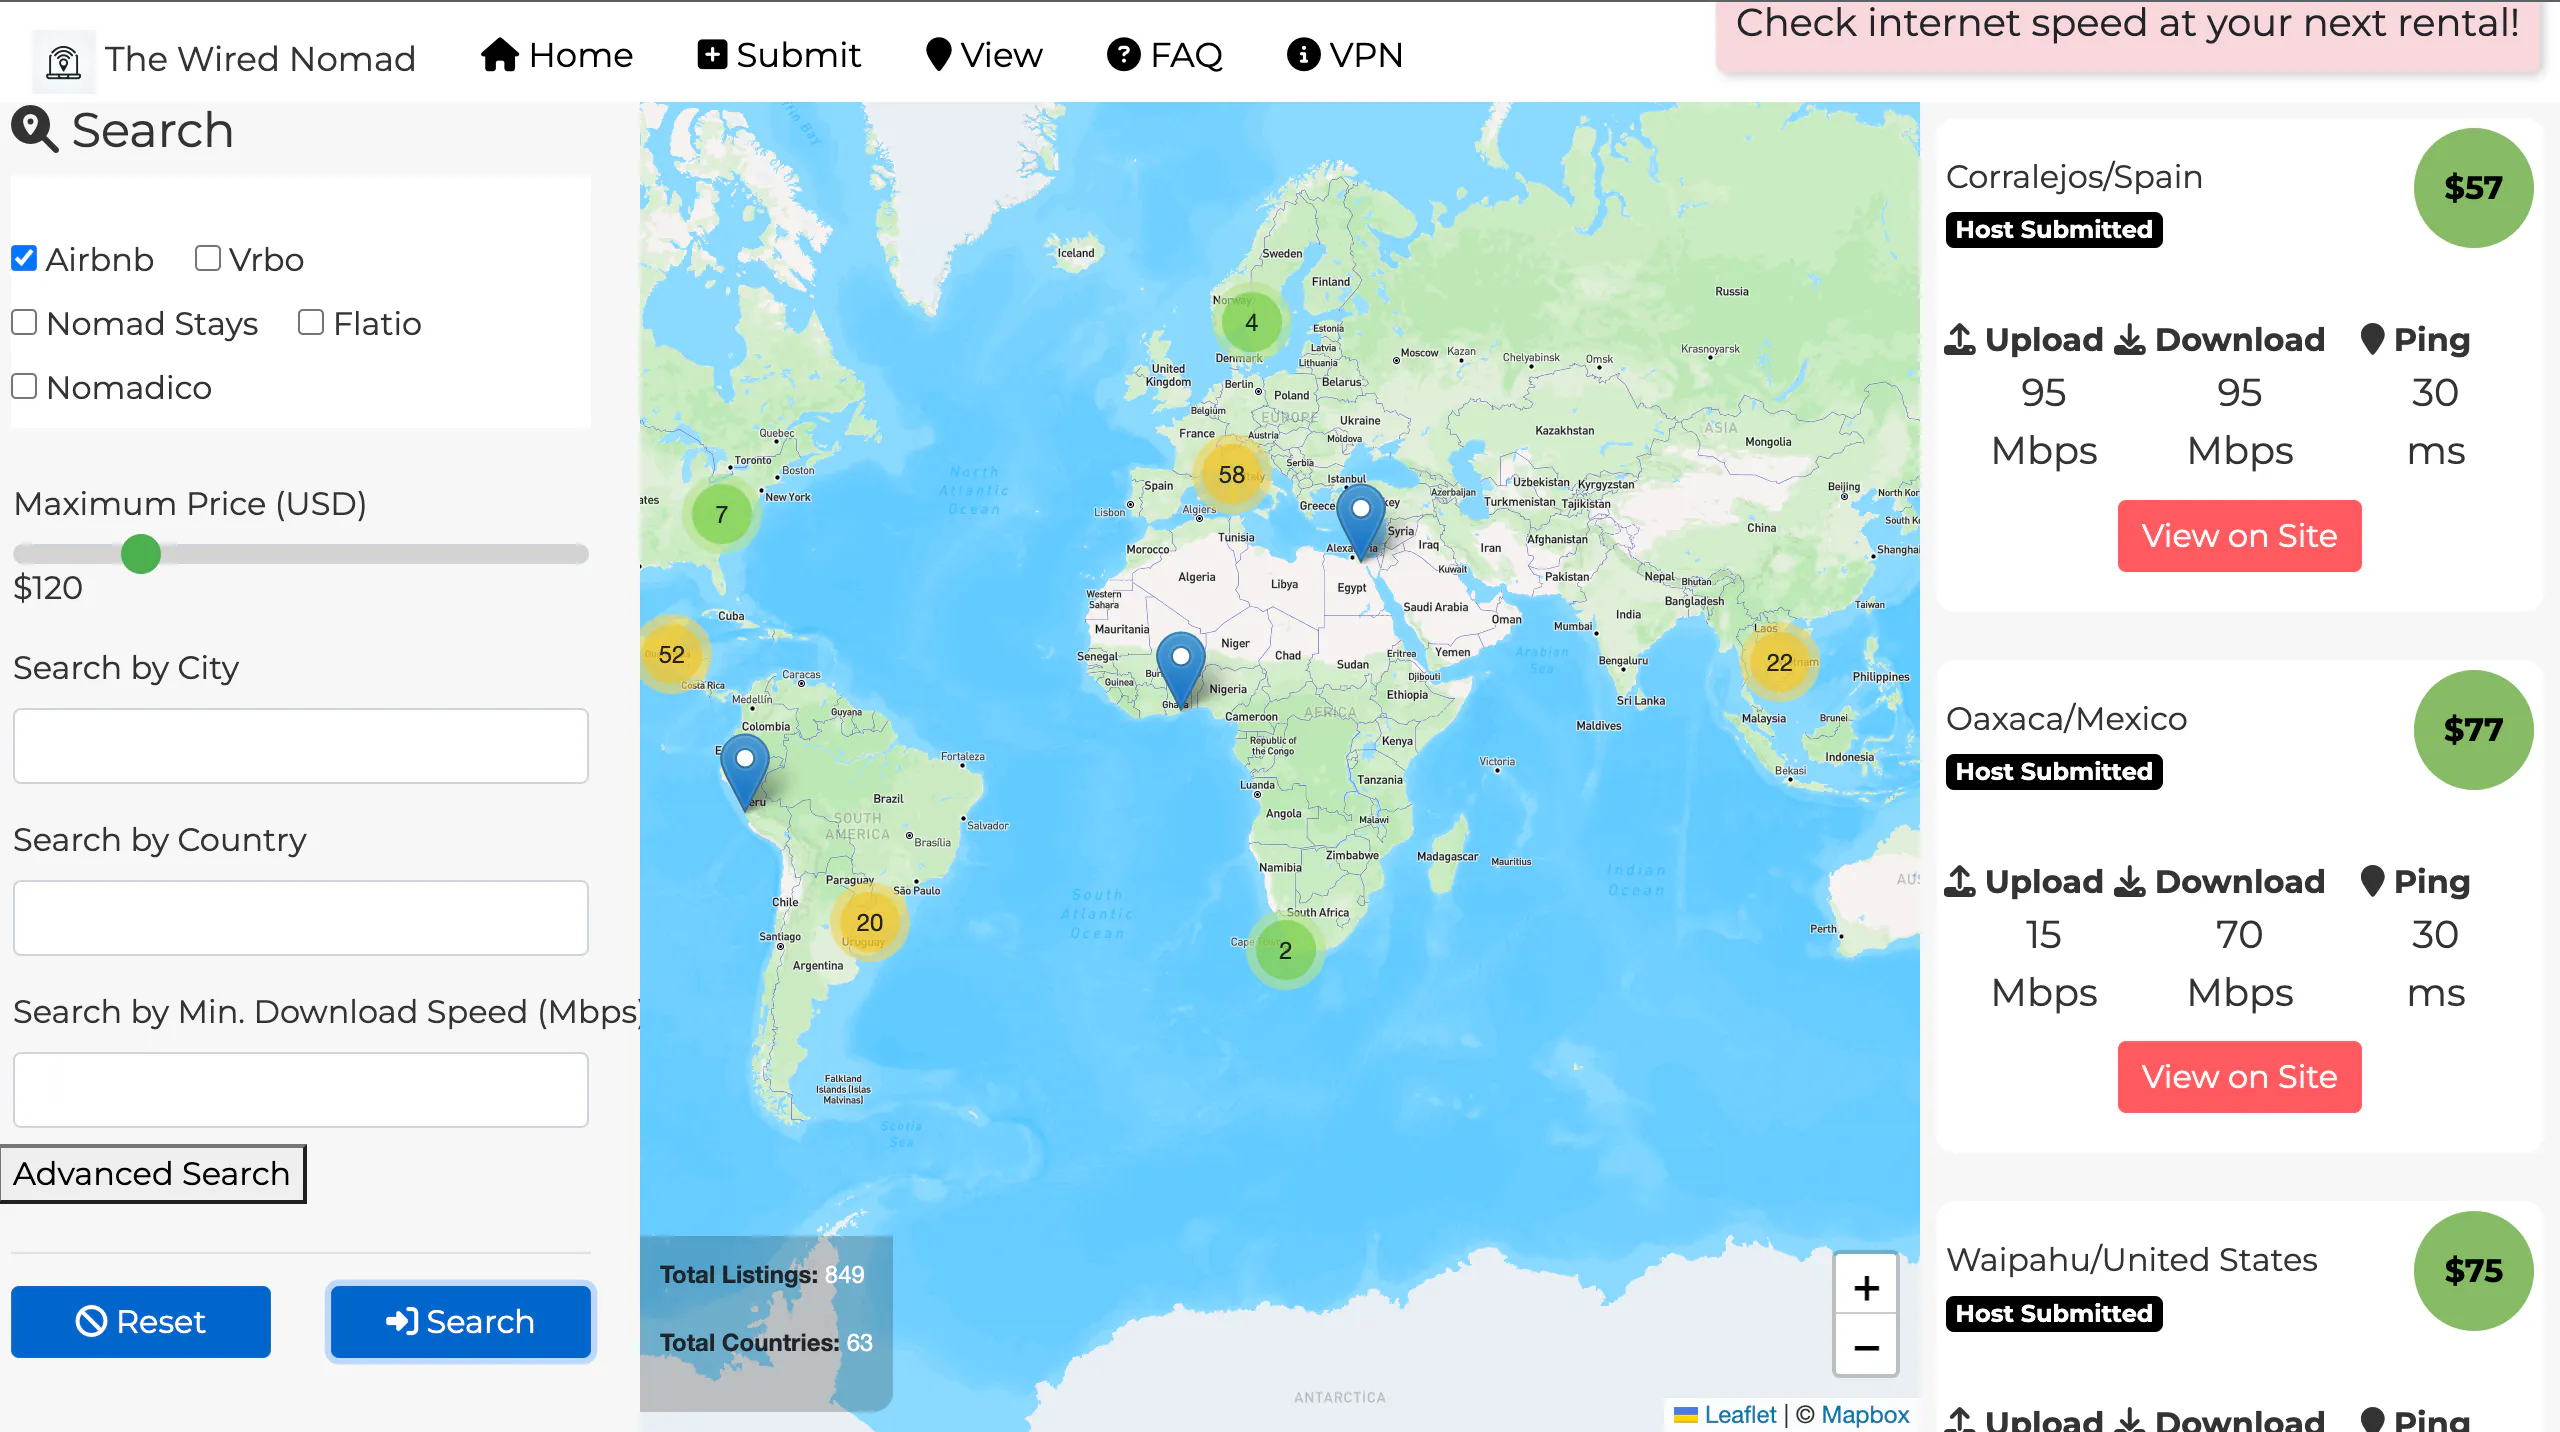Click the Download icon in the Oaxaca card
2560x1432 pixels.
(2130, 882)
